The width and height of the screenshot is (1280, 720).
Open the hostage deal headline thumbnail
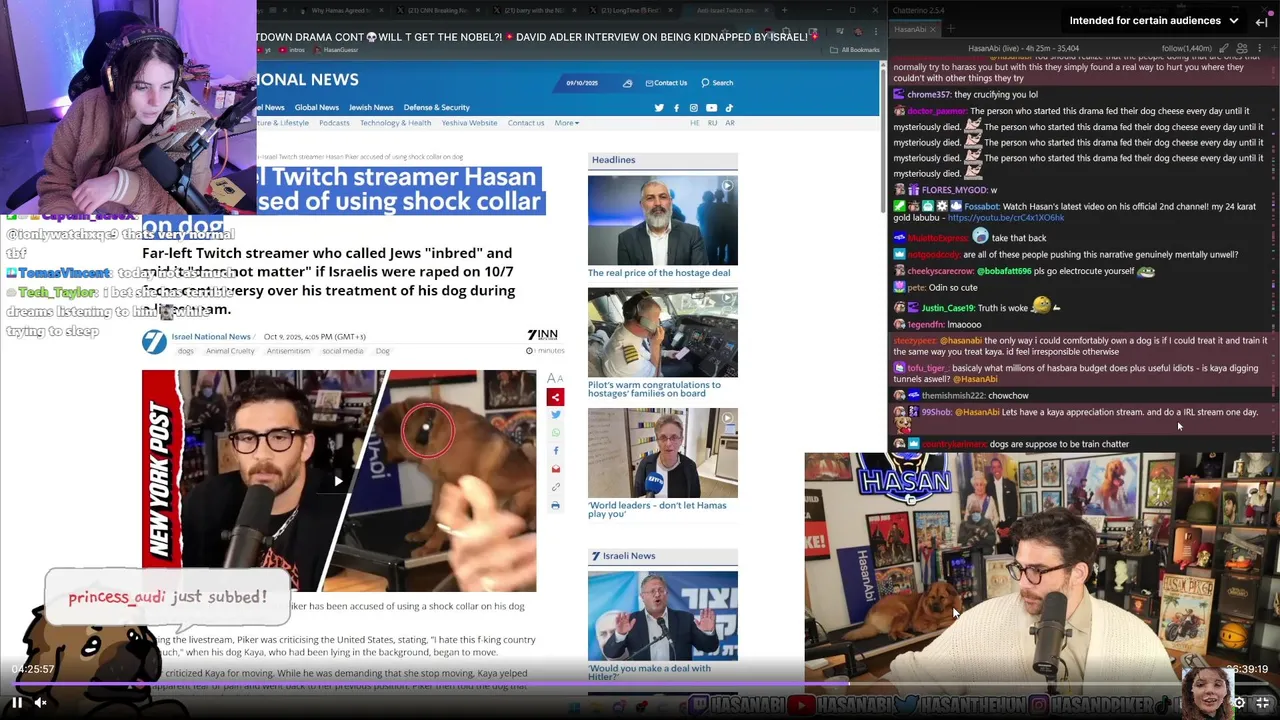(x=663, y=221)
